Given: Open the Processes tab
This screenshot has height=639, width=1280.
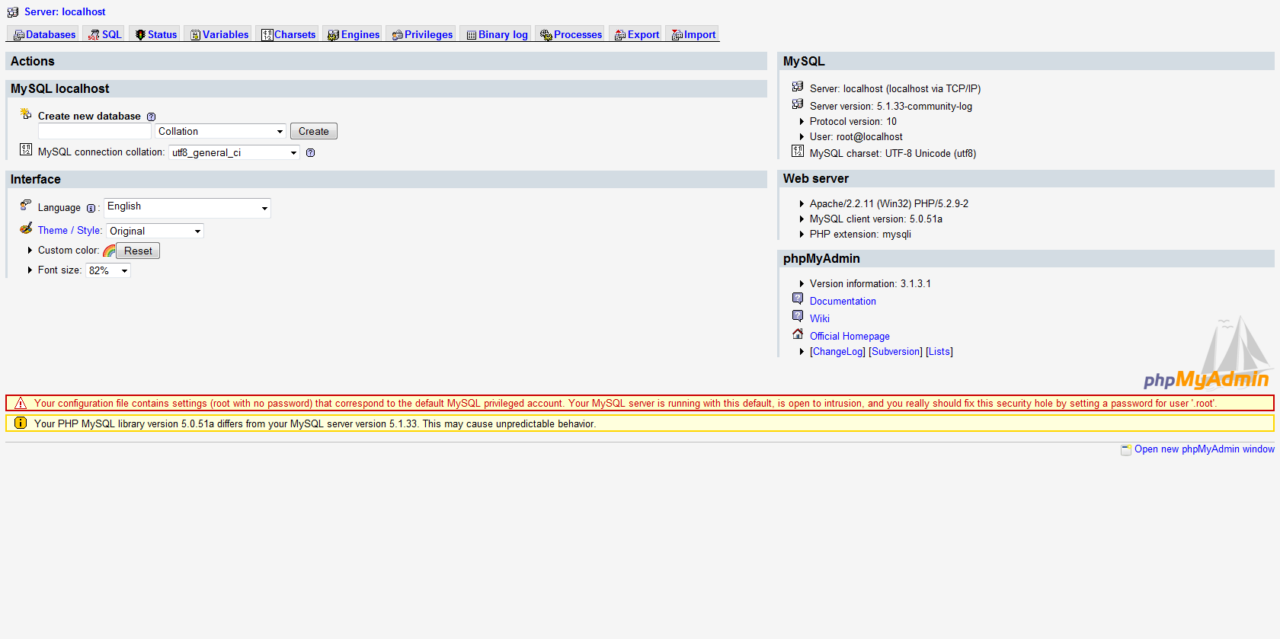Looking at the screenshot, I should pyautogui.click(x=570, y=34).
